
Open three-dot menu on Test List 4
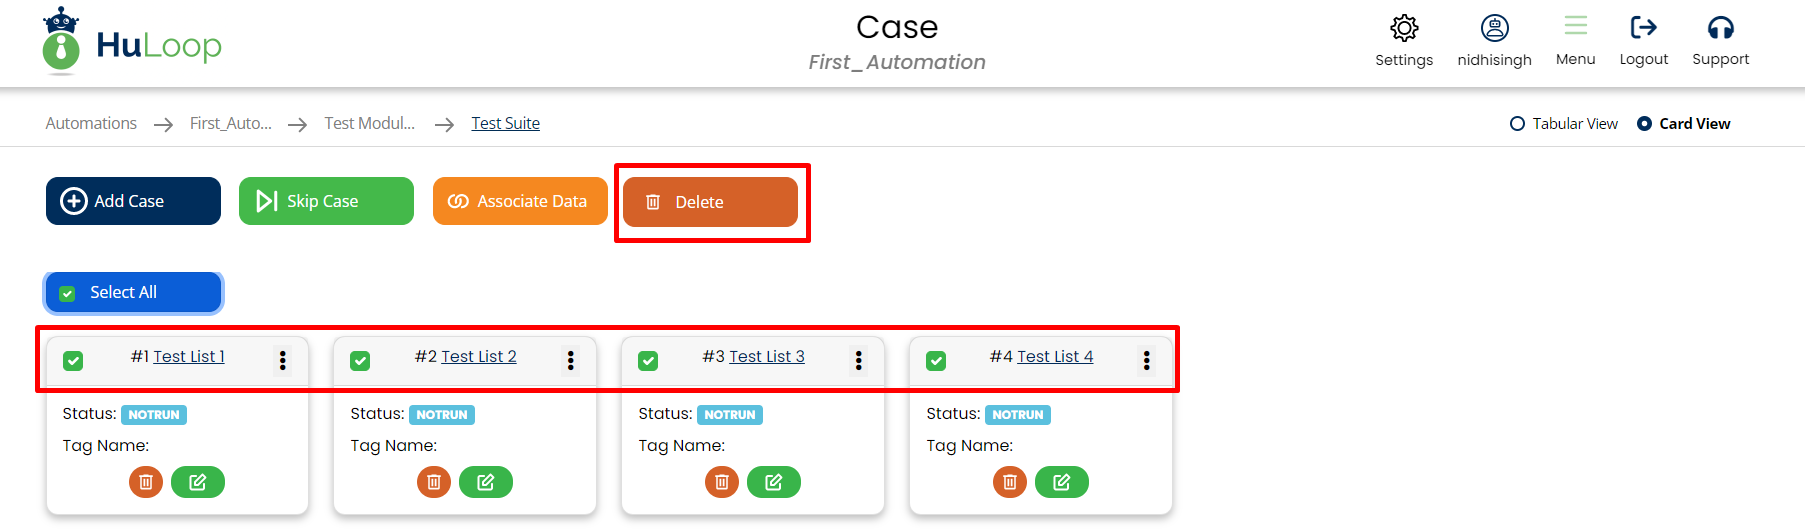[1147, 360]
